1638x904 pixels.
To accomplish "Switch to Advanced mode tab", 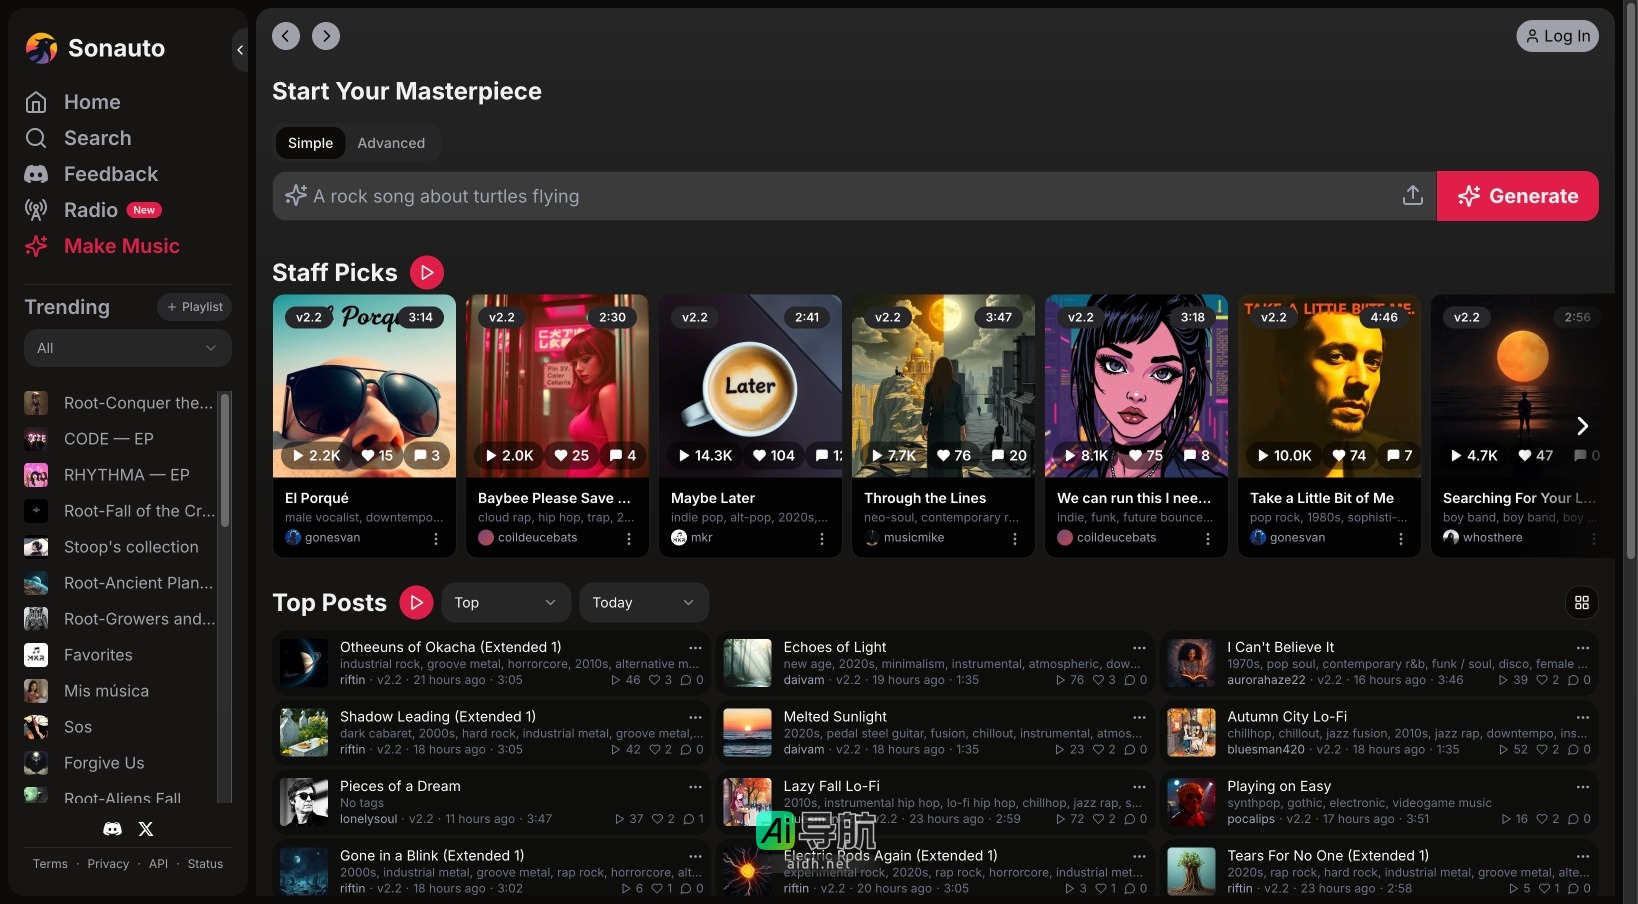I will tap(391, 143).
